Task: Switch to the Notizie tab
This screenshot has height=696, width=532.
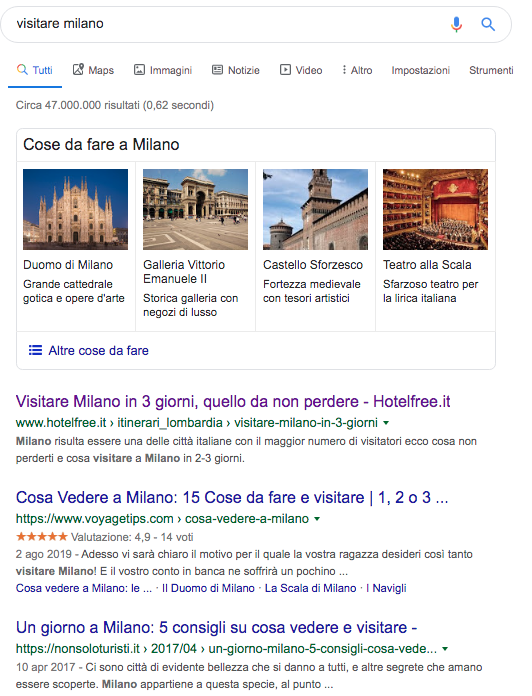Action: coord(236,70)
